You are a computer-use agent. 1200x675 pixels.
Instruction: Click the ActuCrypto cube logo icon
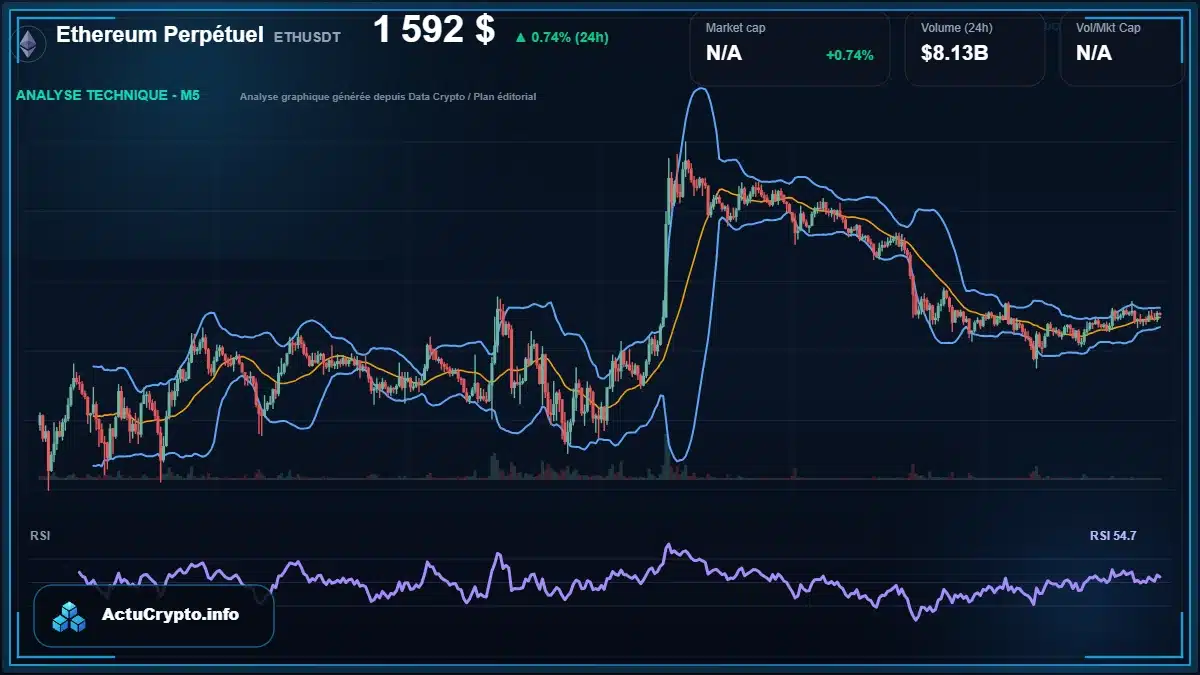[x=70, y=617]
